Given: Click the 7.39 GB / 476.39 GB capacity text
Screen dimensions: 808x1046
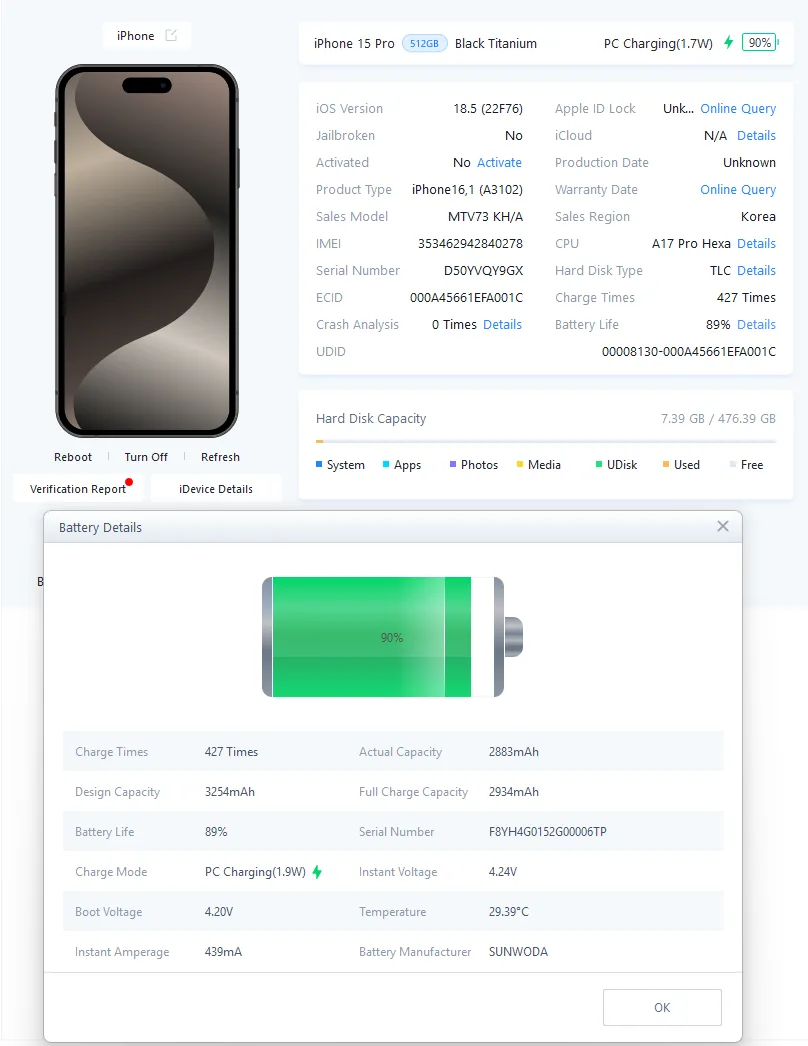Looking at the screenshot, I should pos(719,418).
